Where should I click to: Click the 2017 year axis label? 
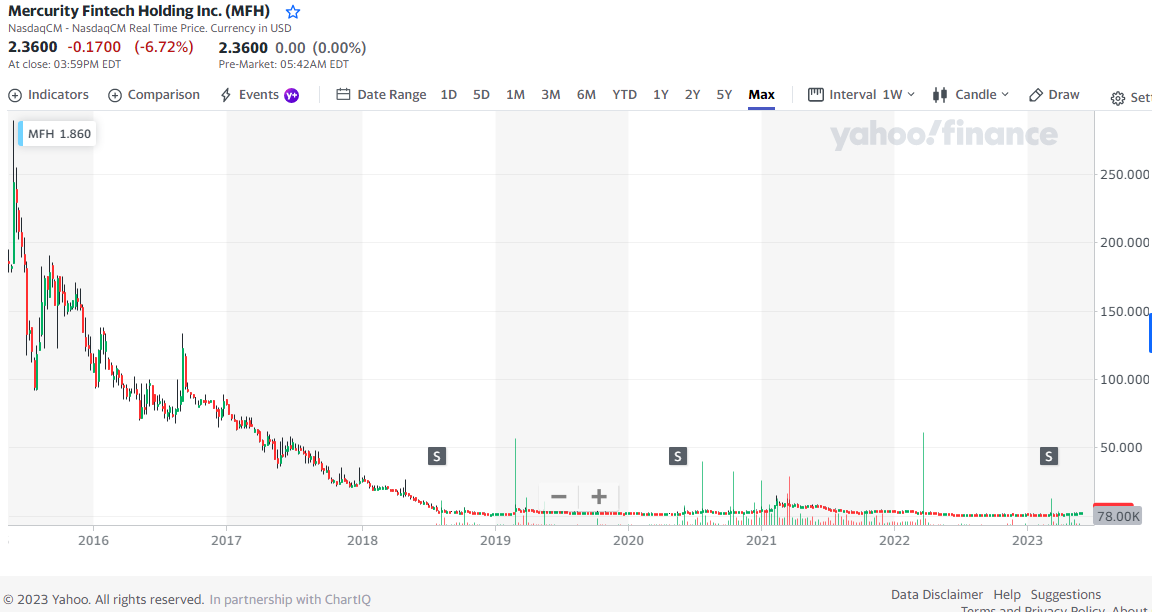(226, 541)
